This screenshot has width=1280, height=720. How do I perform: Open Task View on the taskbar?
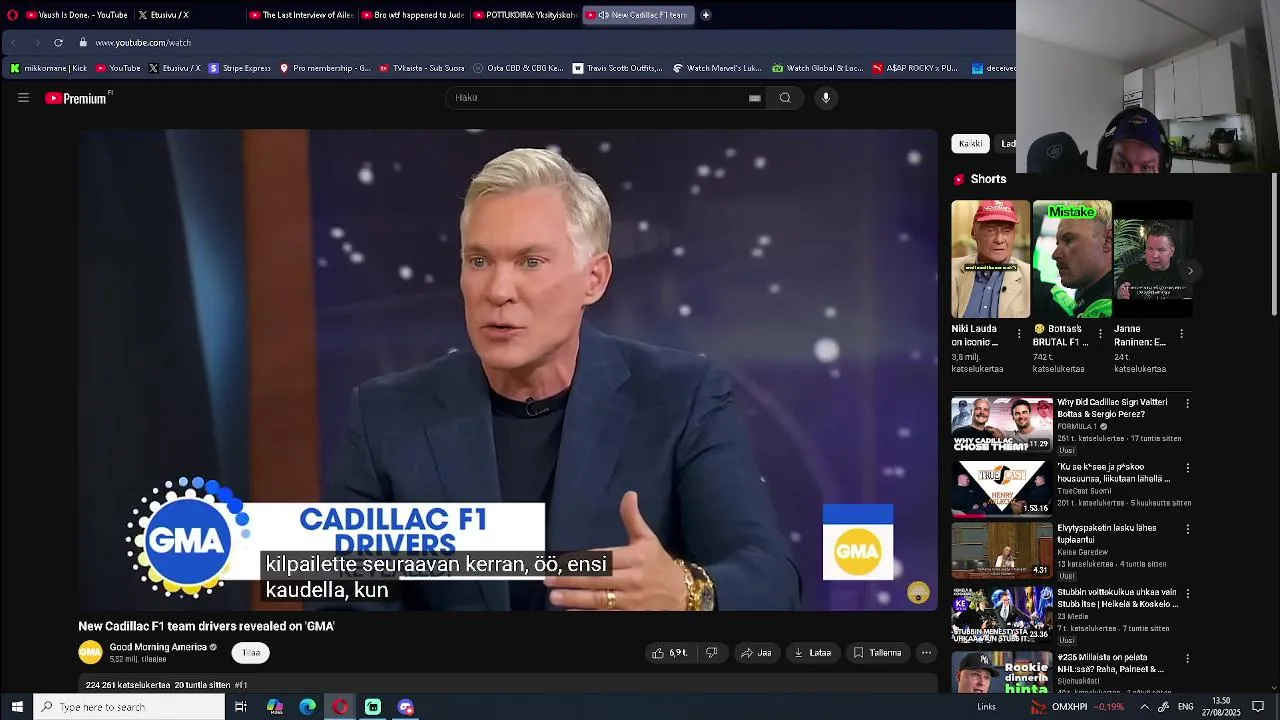pos(241,707)
